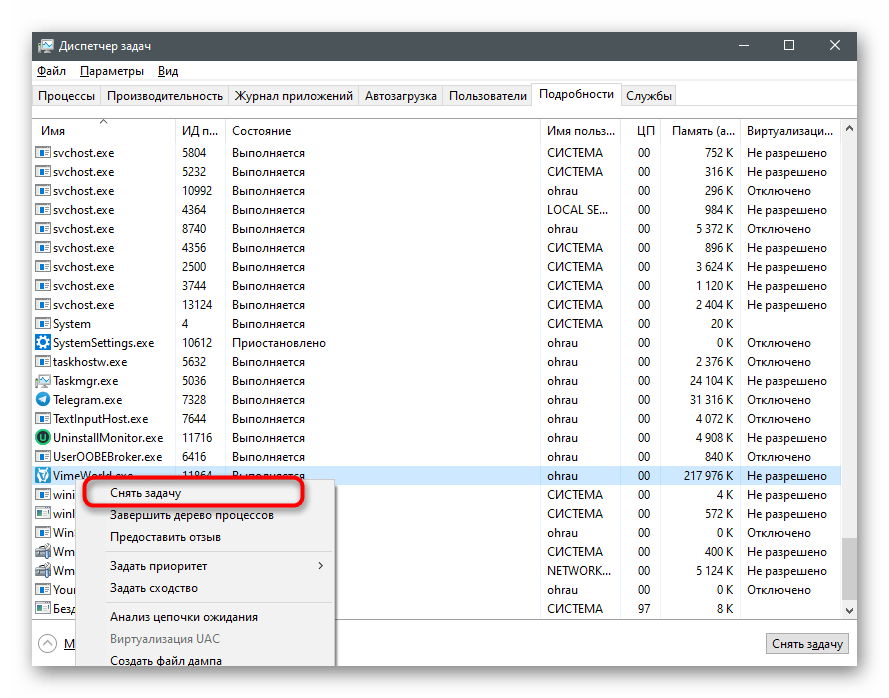
Task: Switch to the Автозагрузка tab
Action: click(x=400, y=96)
